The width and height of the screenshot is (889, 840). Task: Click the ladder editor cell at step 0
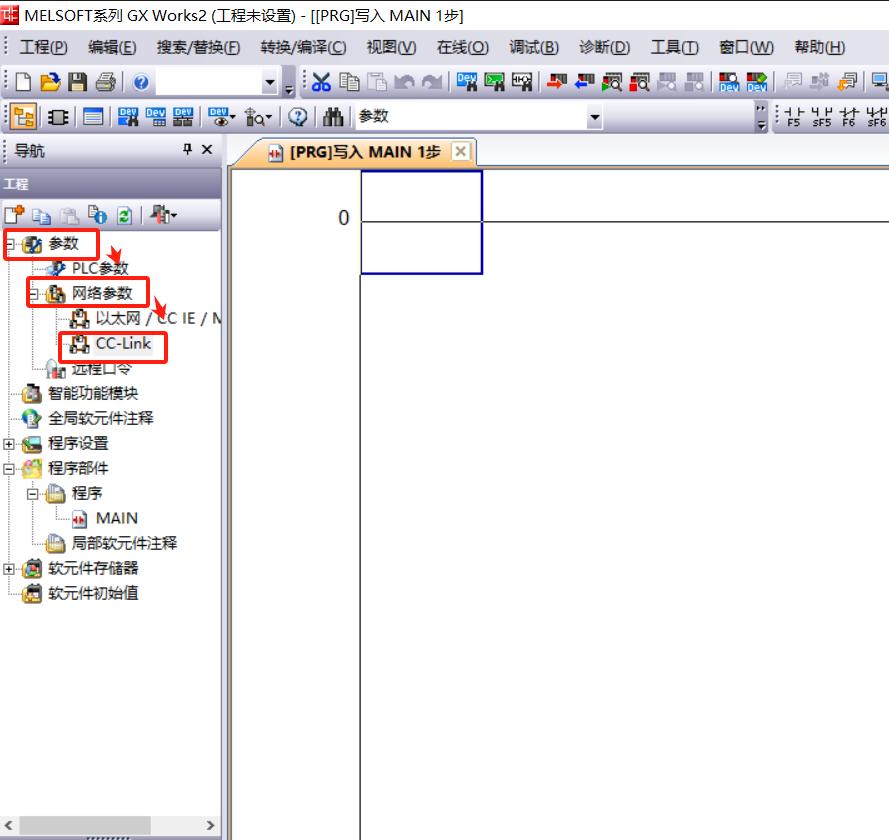[x=421, y=222]
